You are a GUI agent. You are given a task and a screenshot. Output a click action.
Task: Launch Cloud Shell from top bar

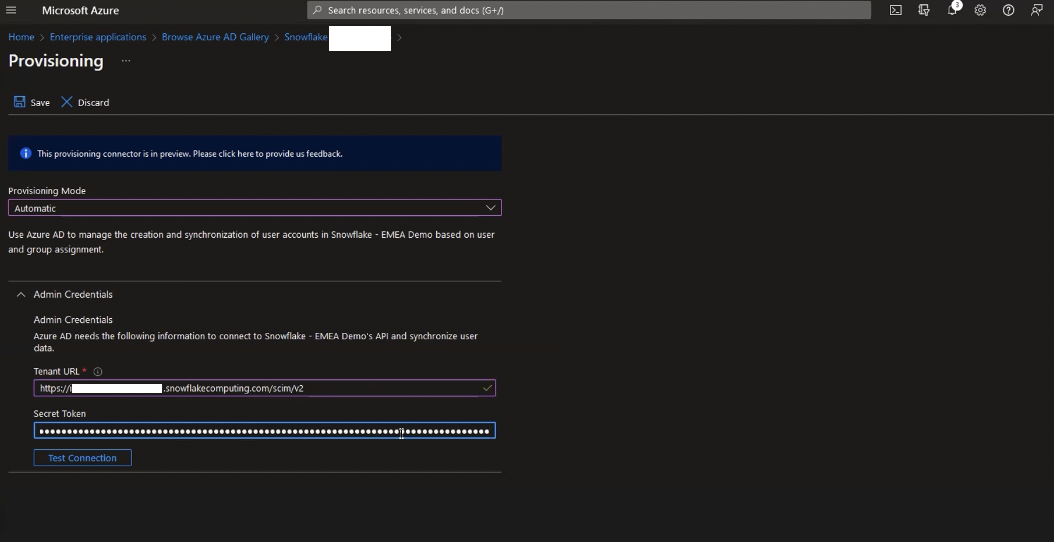pyautogui.click(x=895, y=10)
